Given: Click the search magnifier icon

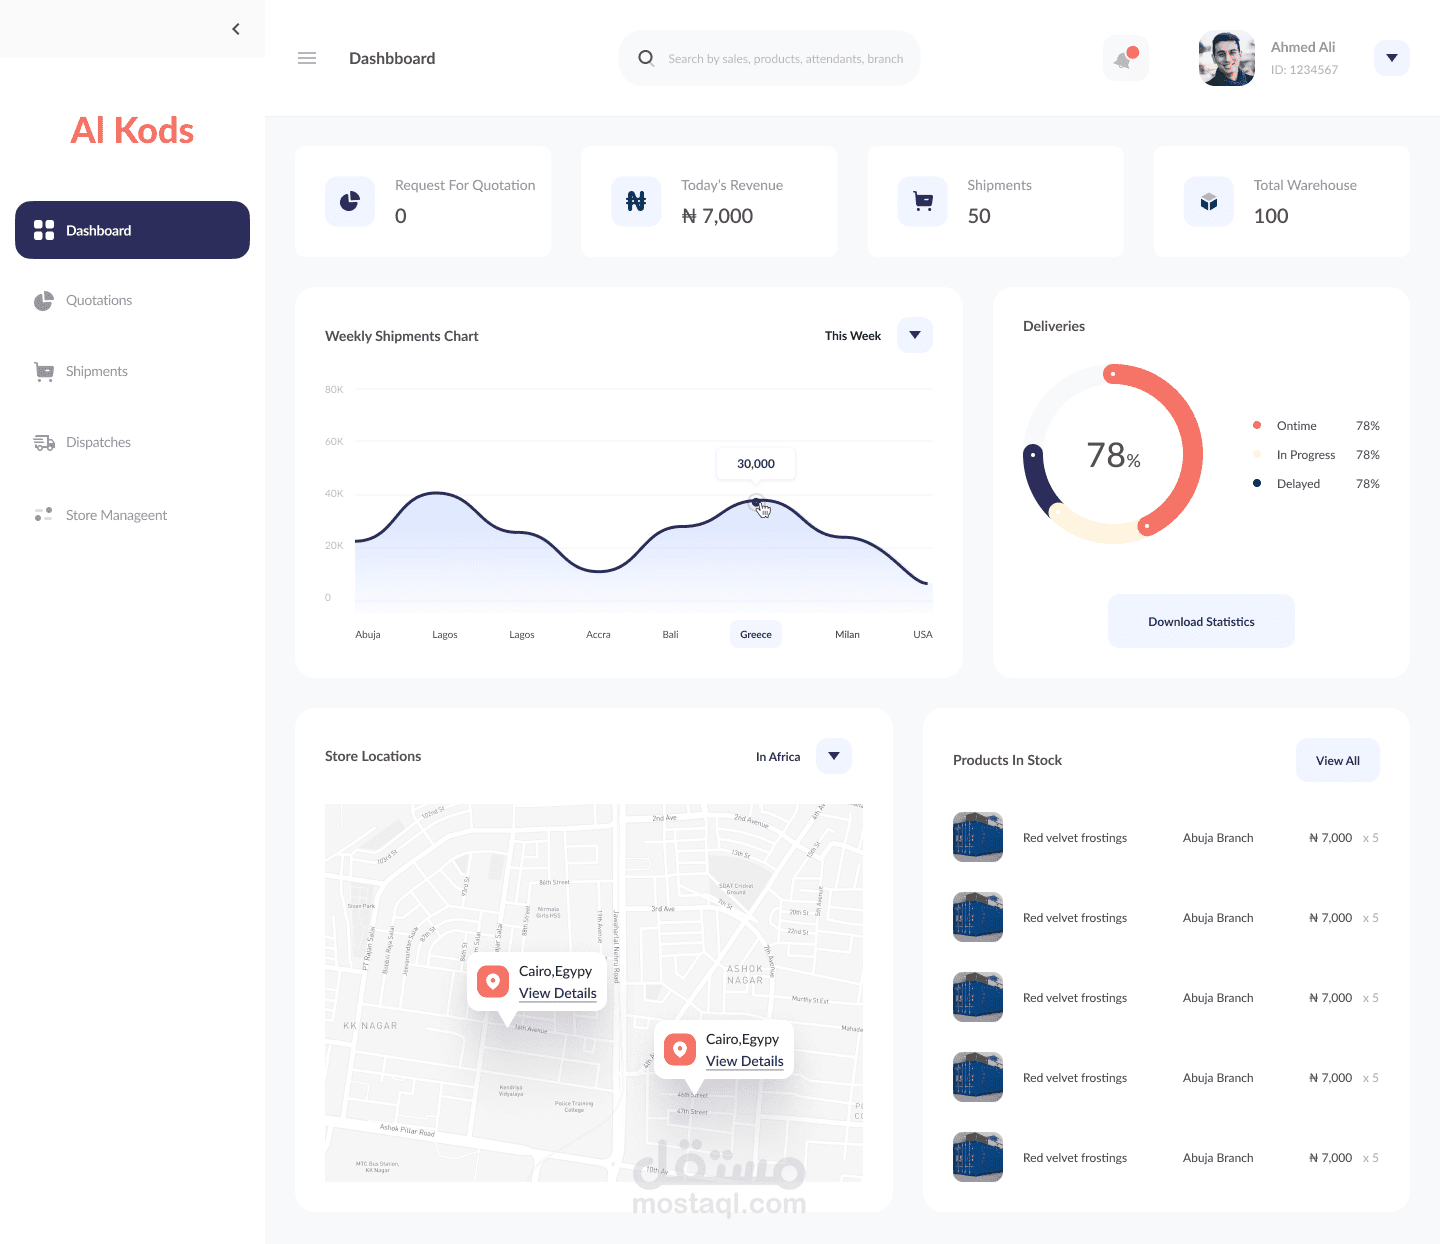Looking at the screenshot, I should coord(646,58).
